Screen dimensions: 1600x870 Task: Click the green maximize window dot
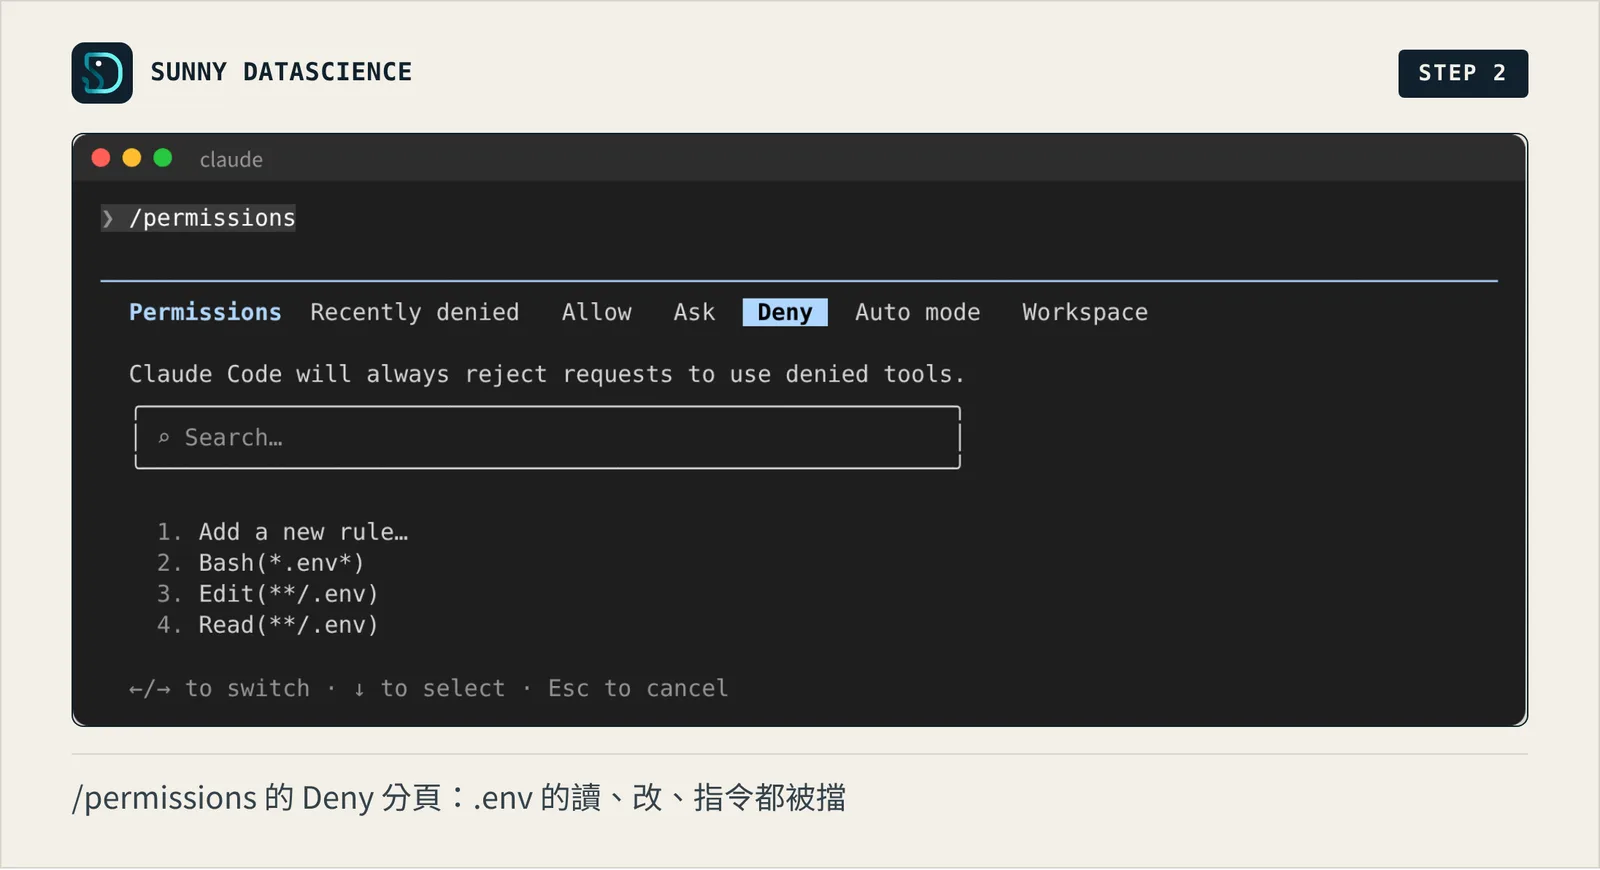pos(163,158)
